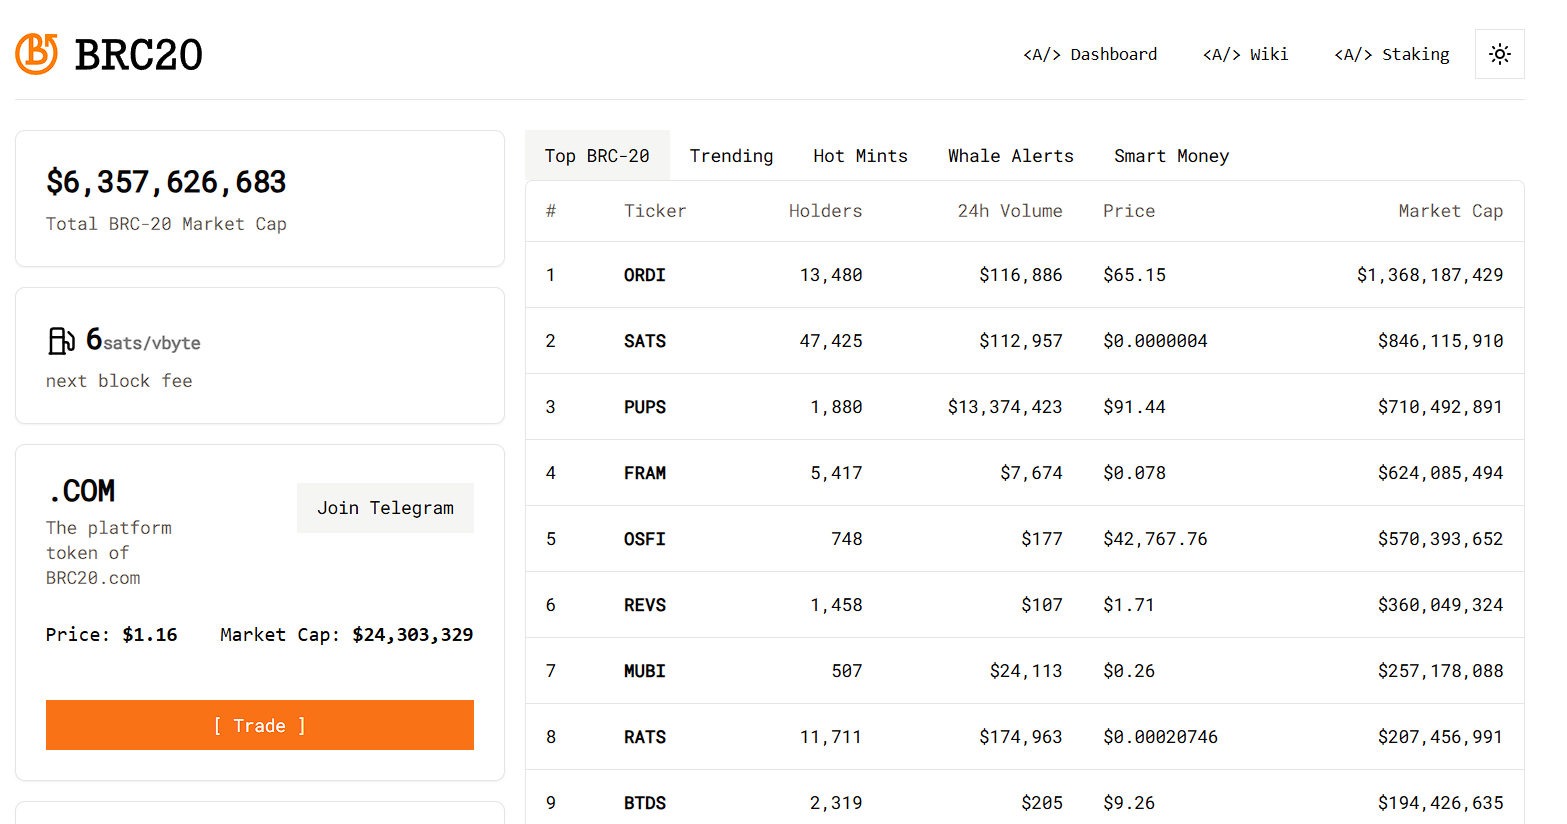Click the Join Telegram button

point(385,508)
